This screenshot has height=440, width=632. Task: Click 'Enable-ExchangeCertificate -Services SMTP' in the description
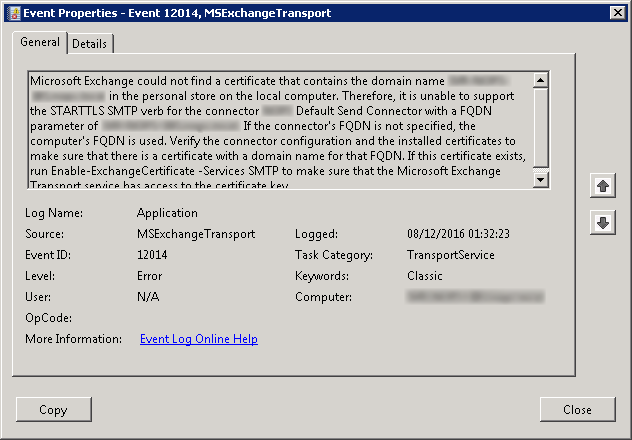click(x=164, y=171)
